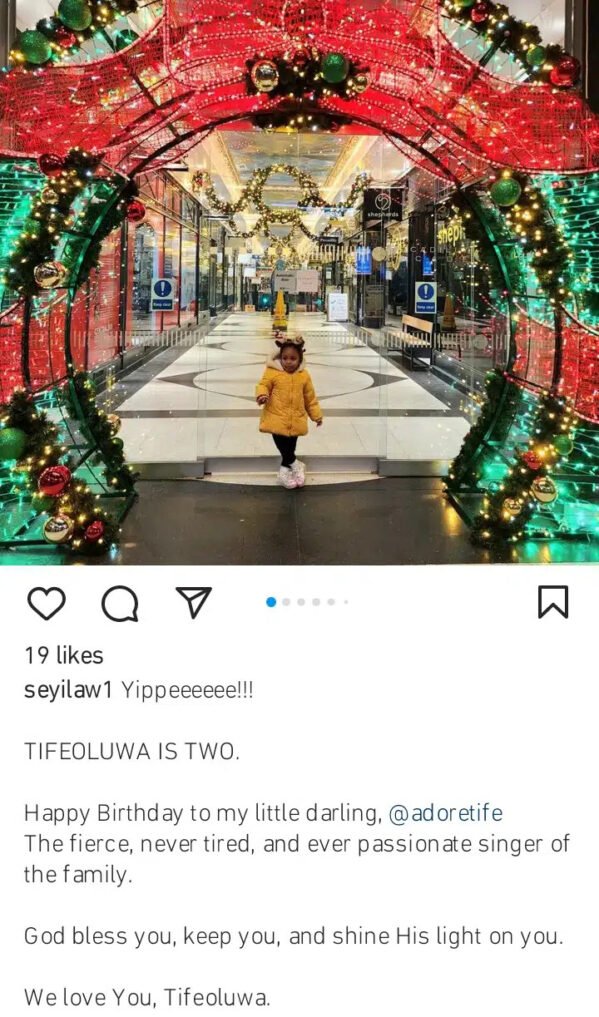
Task: Jump to the fourth carousel dot
Action: tap(316, 602)
